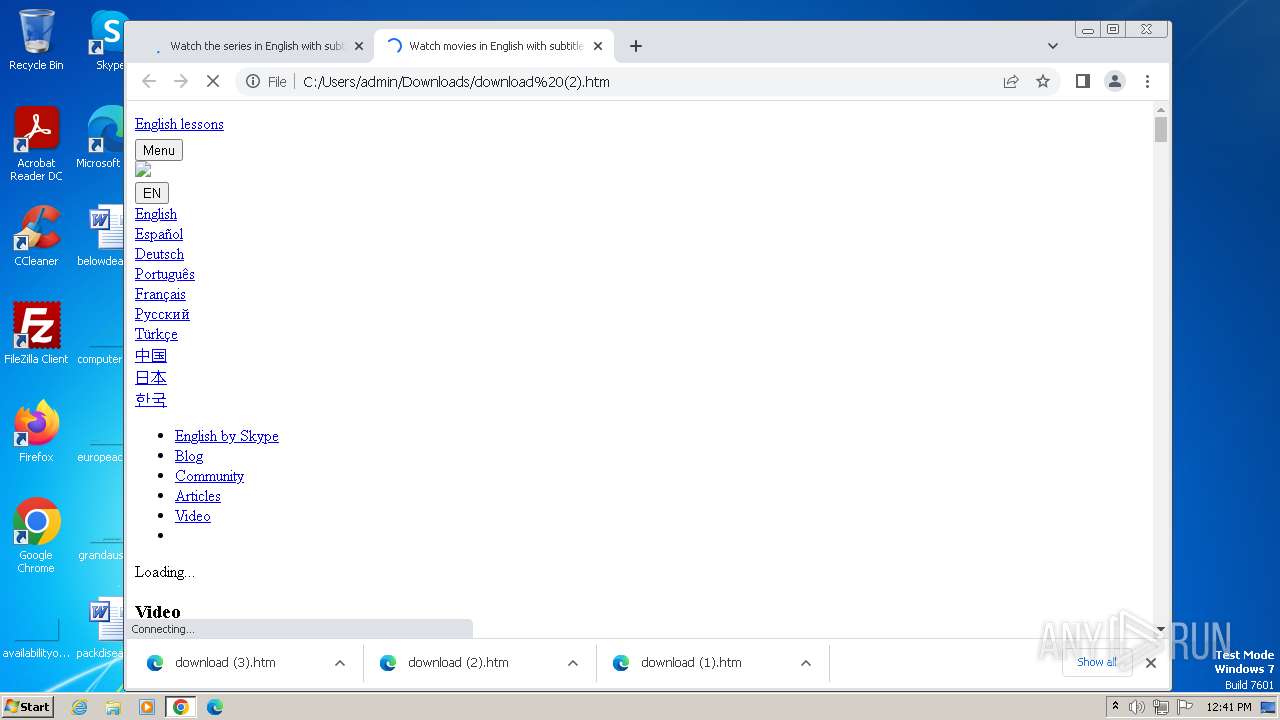Screen dimensions: 1280x720
Task: Open Blog link
Action: tap(189, 456)
